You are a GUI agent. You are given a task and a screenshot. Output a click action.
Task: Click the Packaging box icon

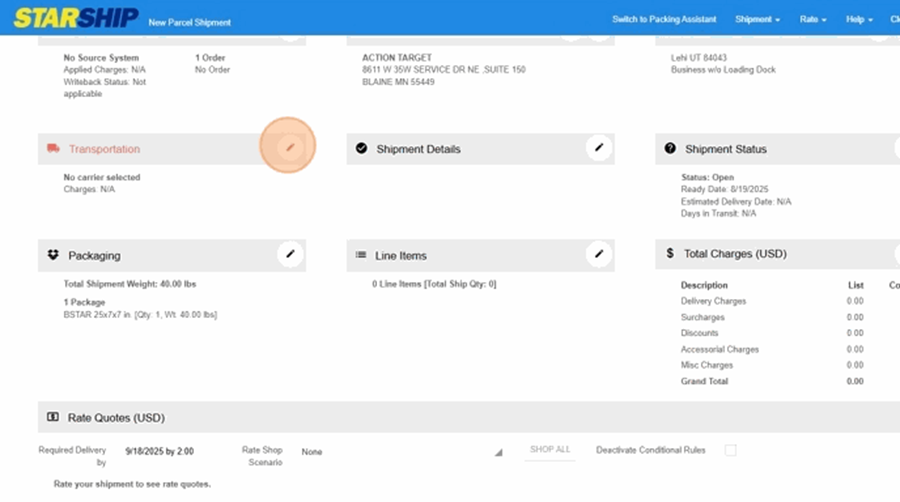(53, 255)
